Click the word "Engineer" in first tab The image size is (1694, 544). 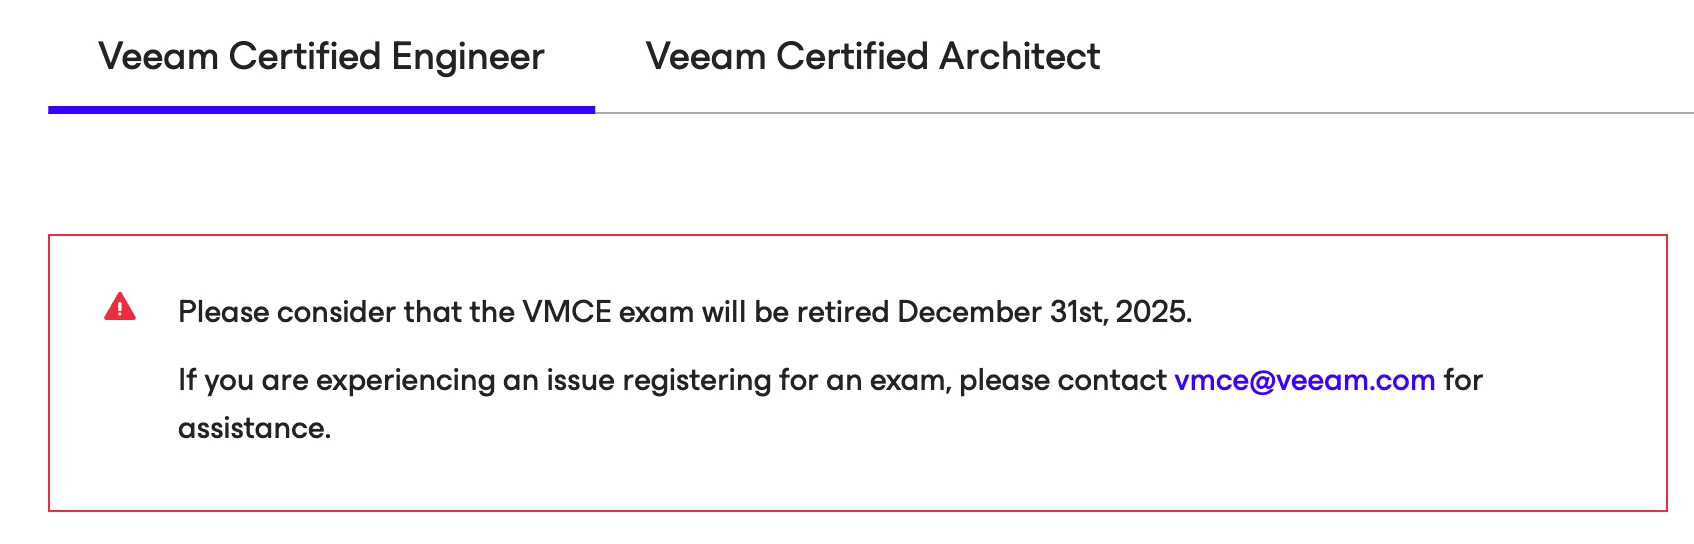click(x=468, y=57)
